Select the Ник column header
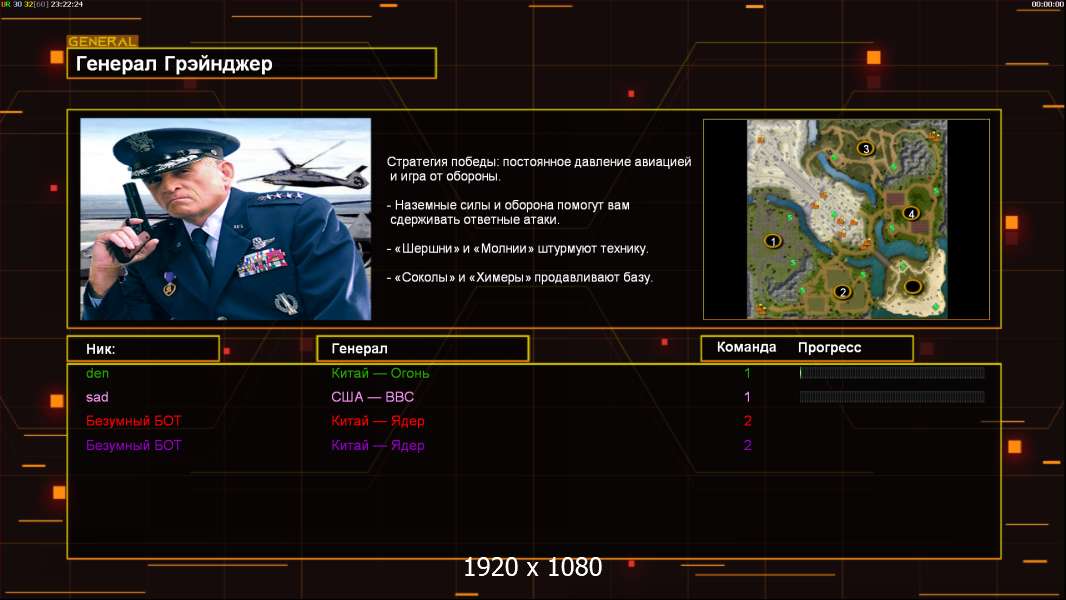This screenshot has width=1066, height=600. [142, 348]
